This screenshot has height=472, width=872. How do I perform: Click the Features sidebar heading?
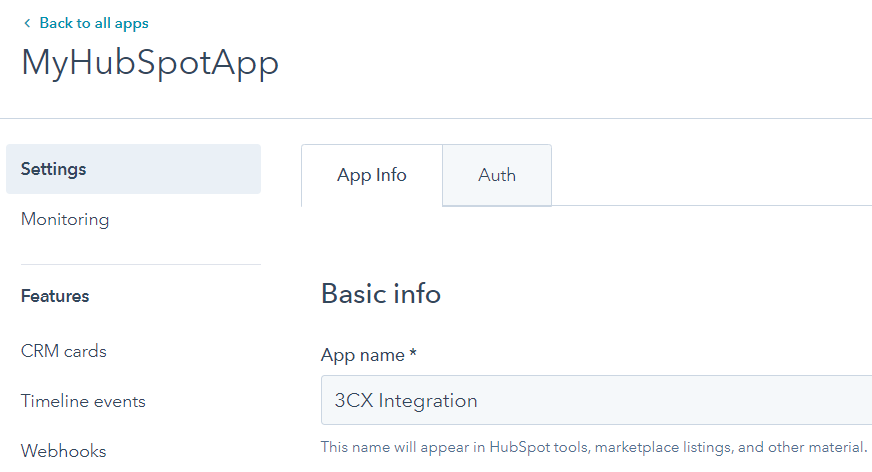tap(55, 296)
